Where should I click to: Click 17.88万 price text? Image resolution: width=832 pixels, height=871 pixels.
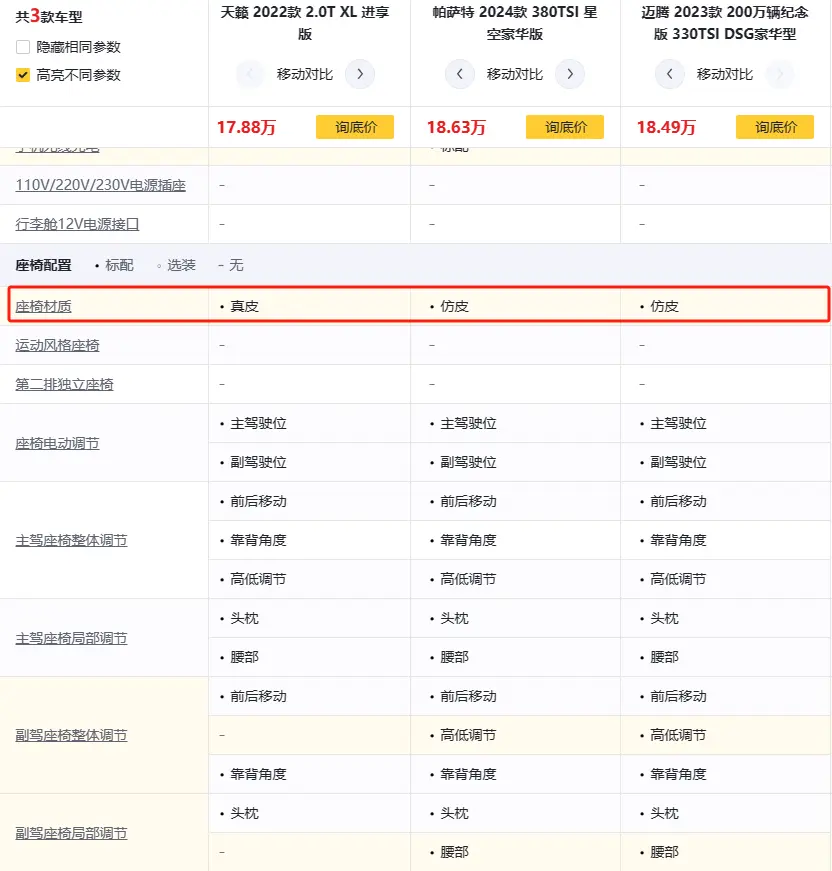coord(246,127)
